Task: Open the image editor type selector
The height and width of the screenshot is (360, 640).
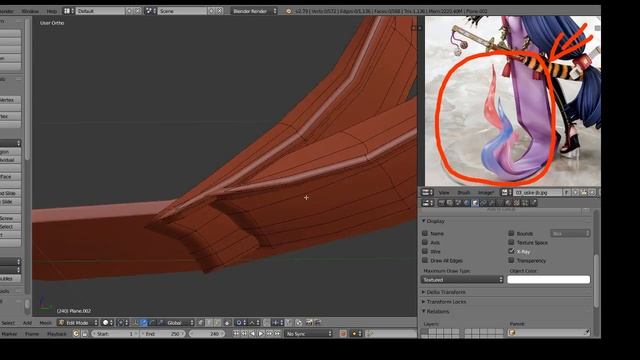Action: (427, 192)
